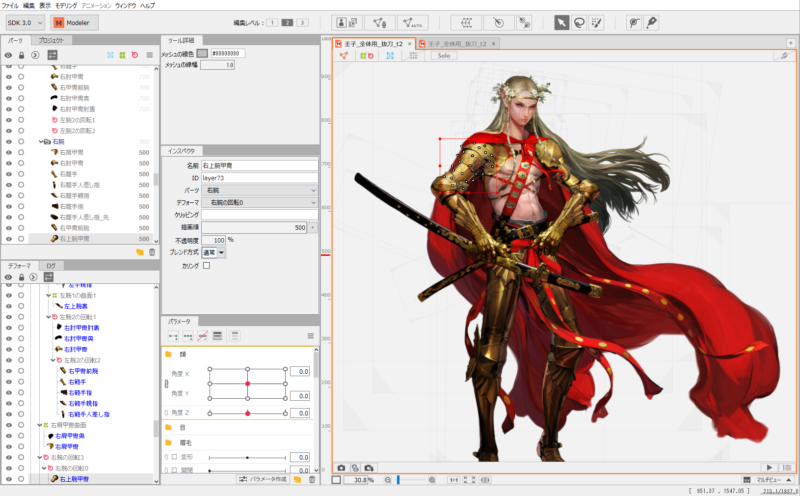Hide 左上腕裏 in the Deformer panel
Image resolution: width=800 pixels, height=496 pixels.
tap(9, 306)
